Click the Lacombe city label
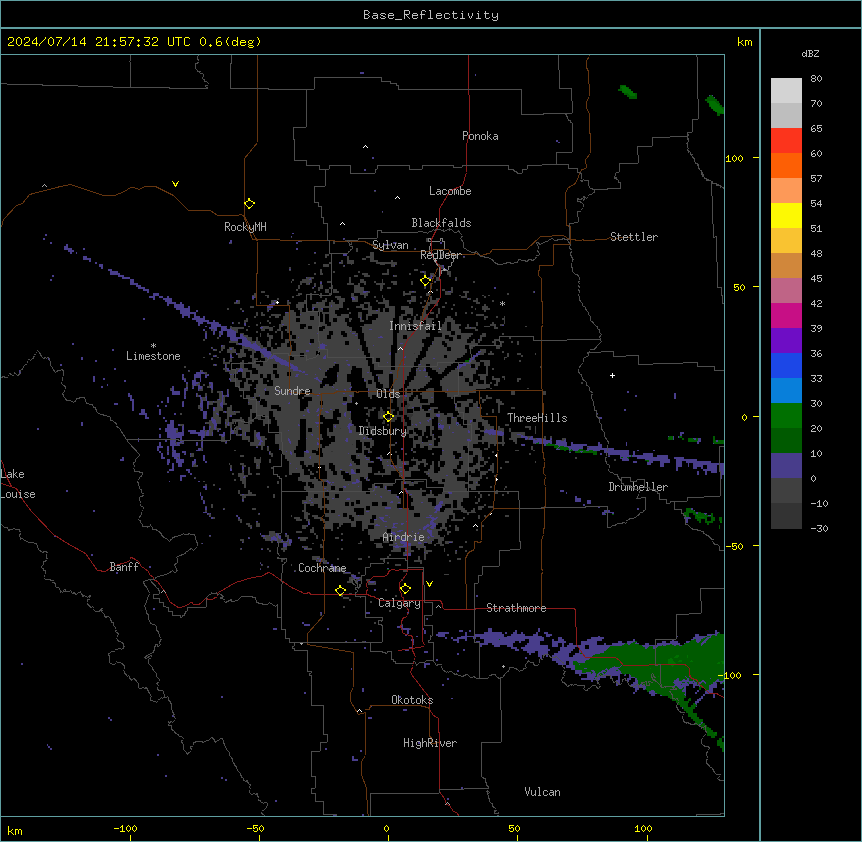The image size is (862, 842). pos(450,191)
